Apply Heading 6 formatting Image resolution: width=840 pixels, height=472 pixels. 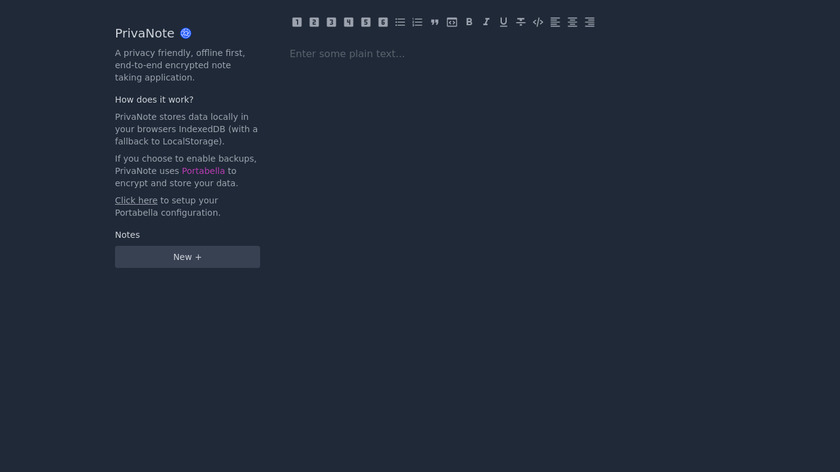click(382, 22)
